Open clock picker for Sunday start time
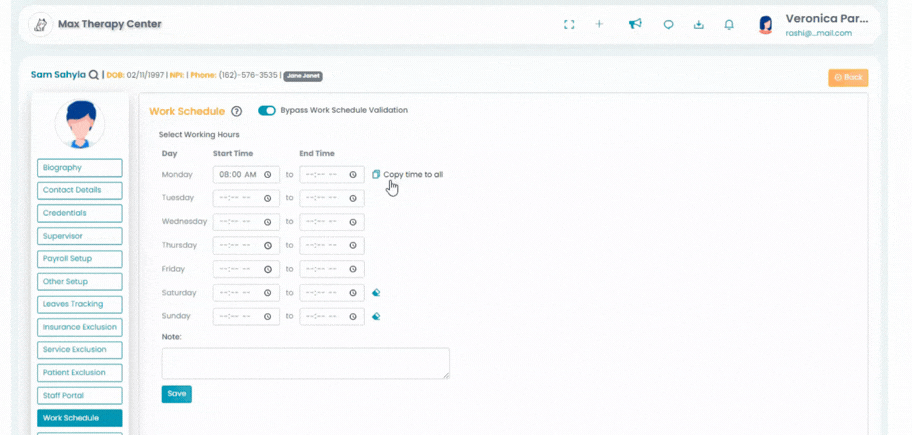 tap(268, 316)
